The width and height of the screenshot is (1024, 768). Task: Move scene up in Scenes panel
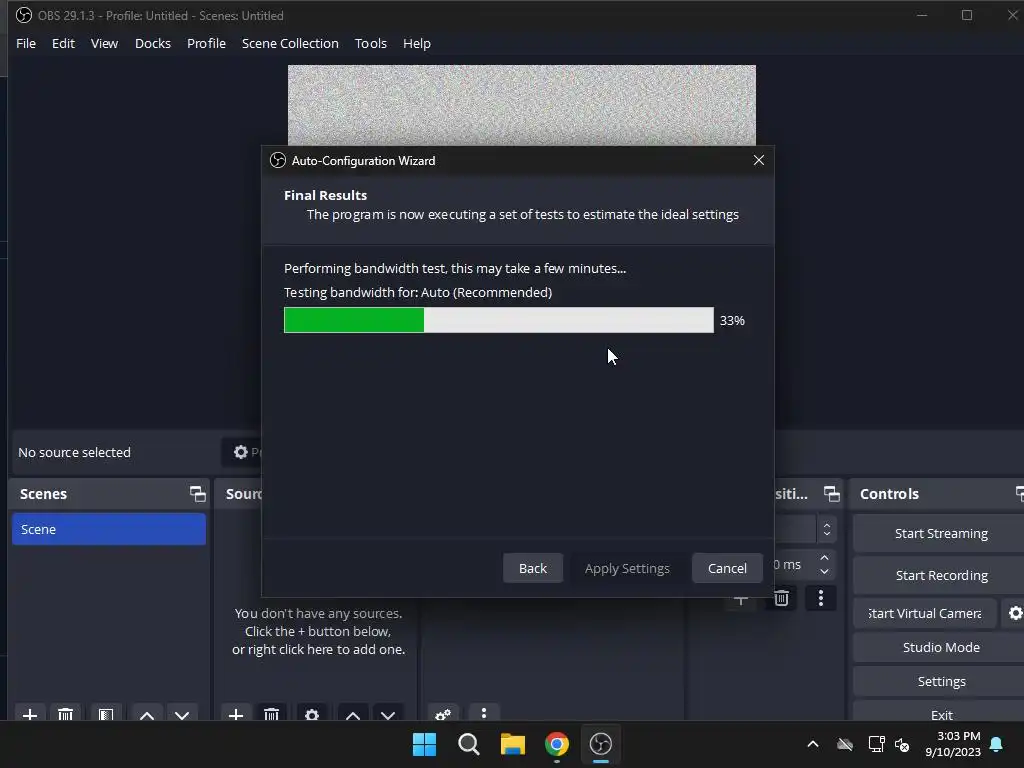tap(147, 714)
